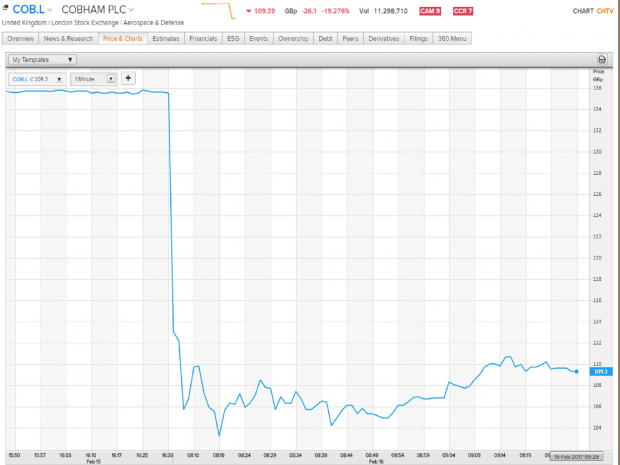Open the News & Research tab
Image resolution: width=620 pixels, height=465 pixels.
click(68, 38)
